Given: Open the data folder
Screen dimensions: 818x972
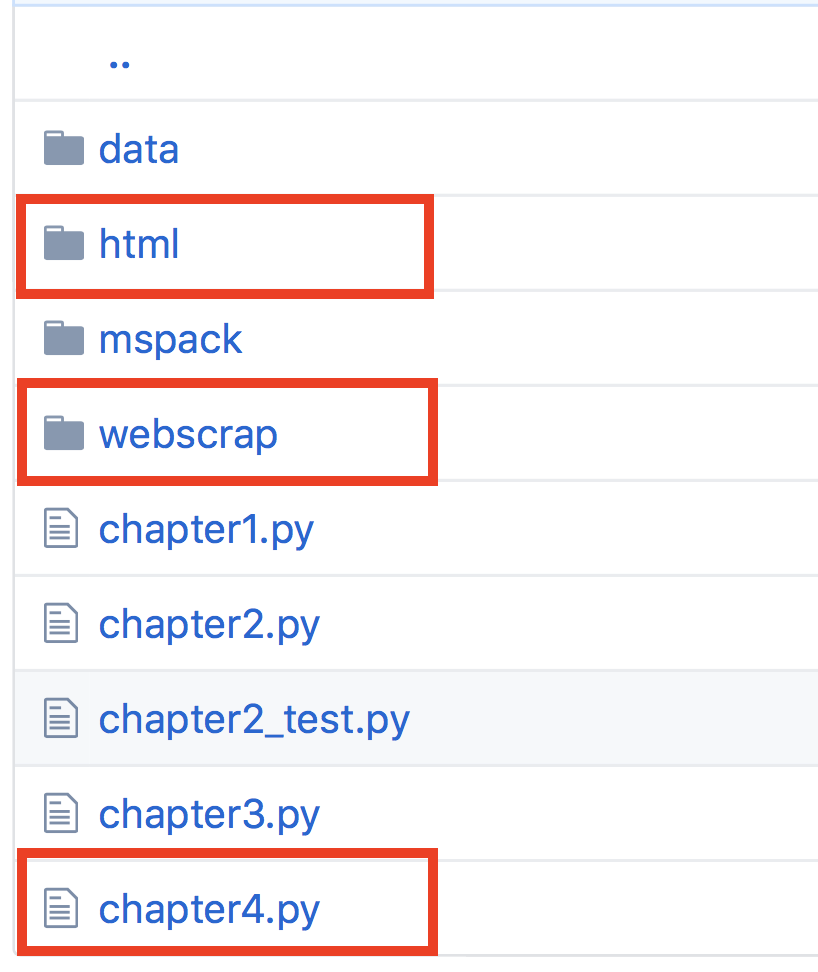Looking at the screenshot, I should point(138,148).
